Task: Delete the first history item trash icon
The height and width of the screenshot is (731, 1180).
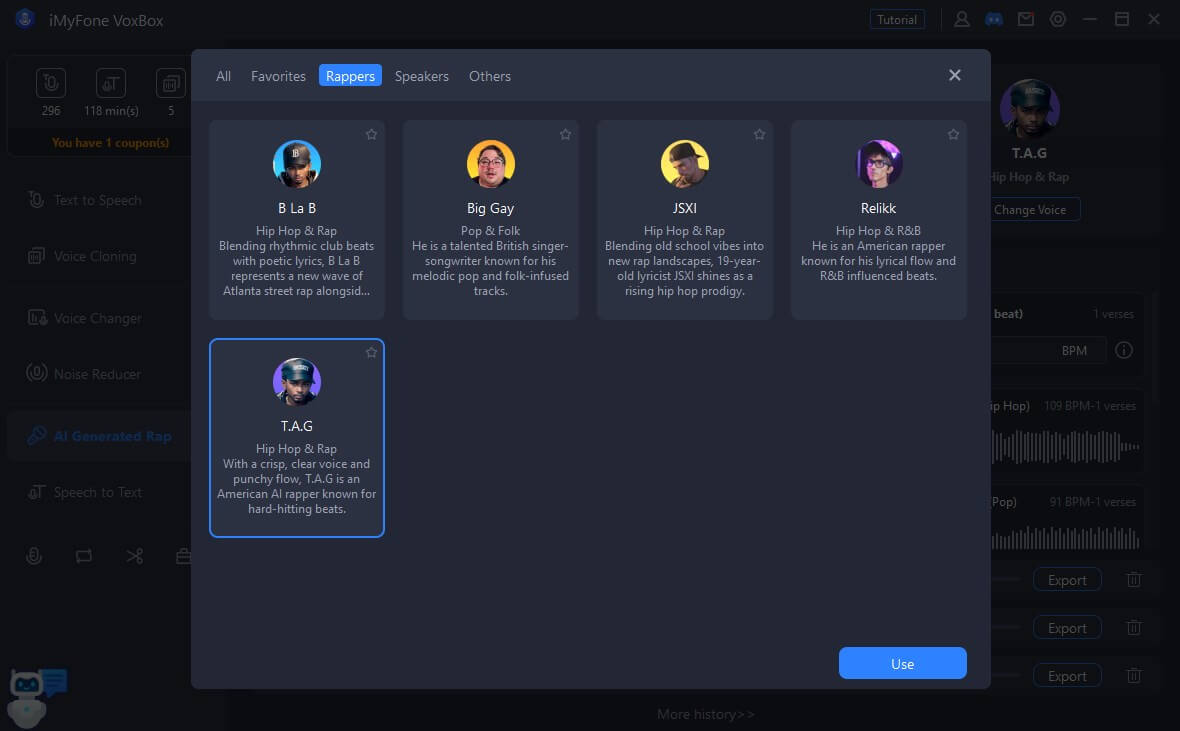Action: coord(1133,579)
